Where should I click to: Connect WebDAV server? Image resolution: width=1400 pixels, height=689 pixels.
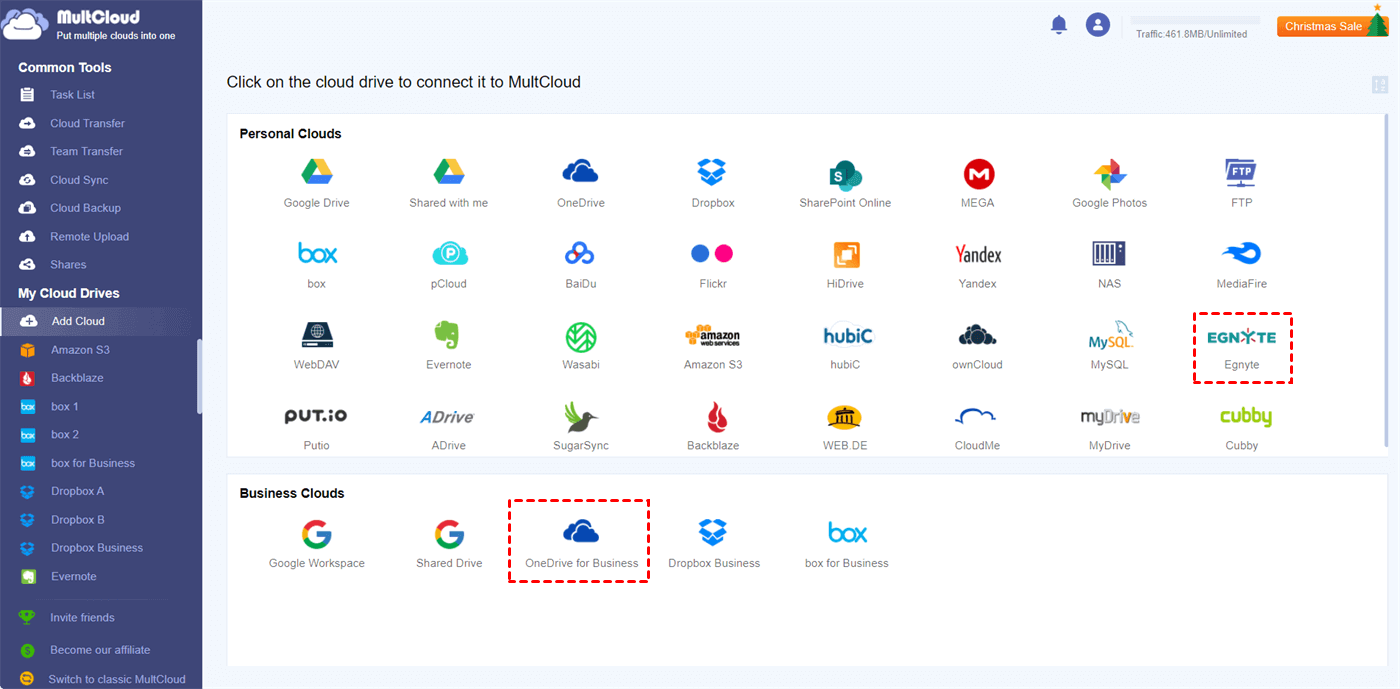[x=316, y=345]
